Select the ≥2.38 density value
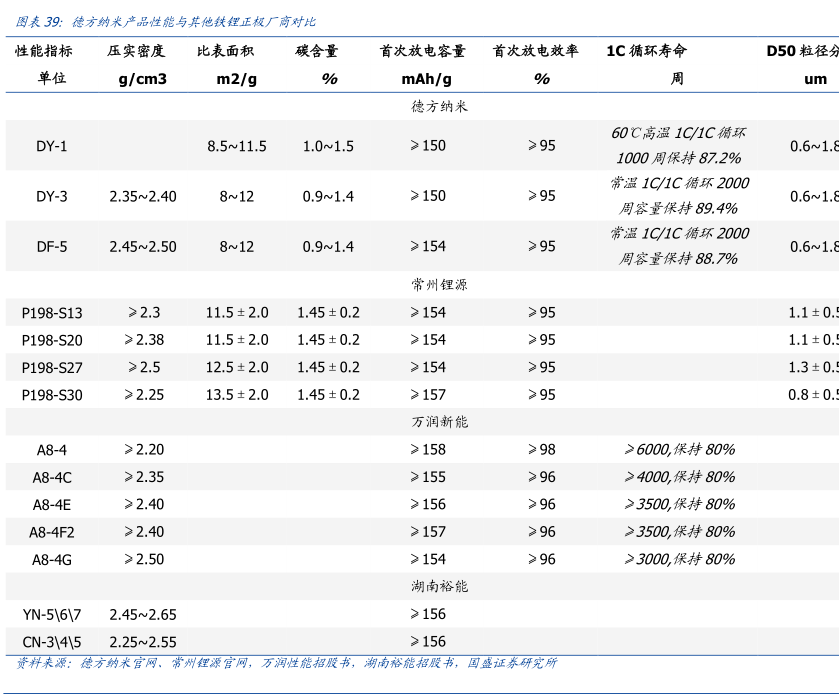Viewport: 839px width, 694px height. (144, 340)
